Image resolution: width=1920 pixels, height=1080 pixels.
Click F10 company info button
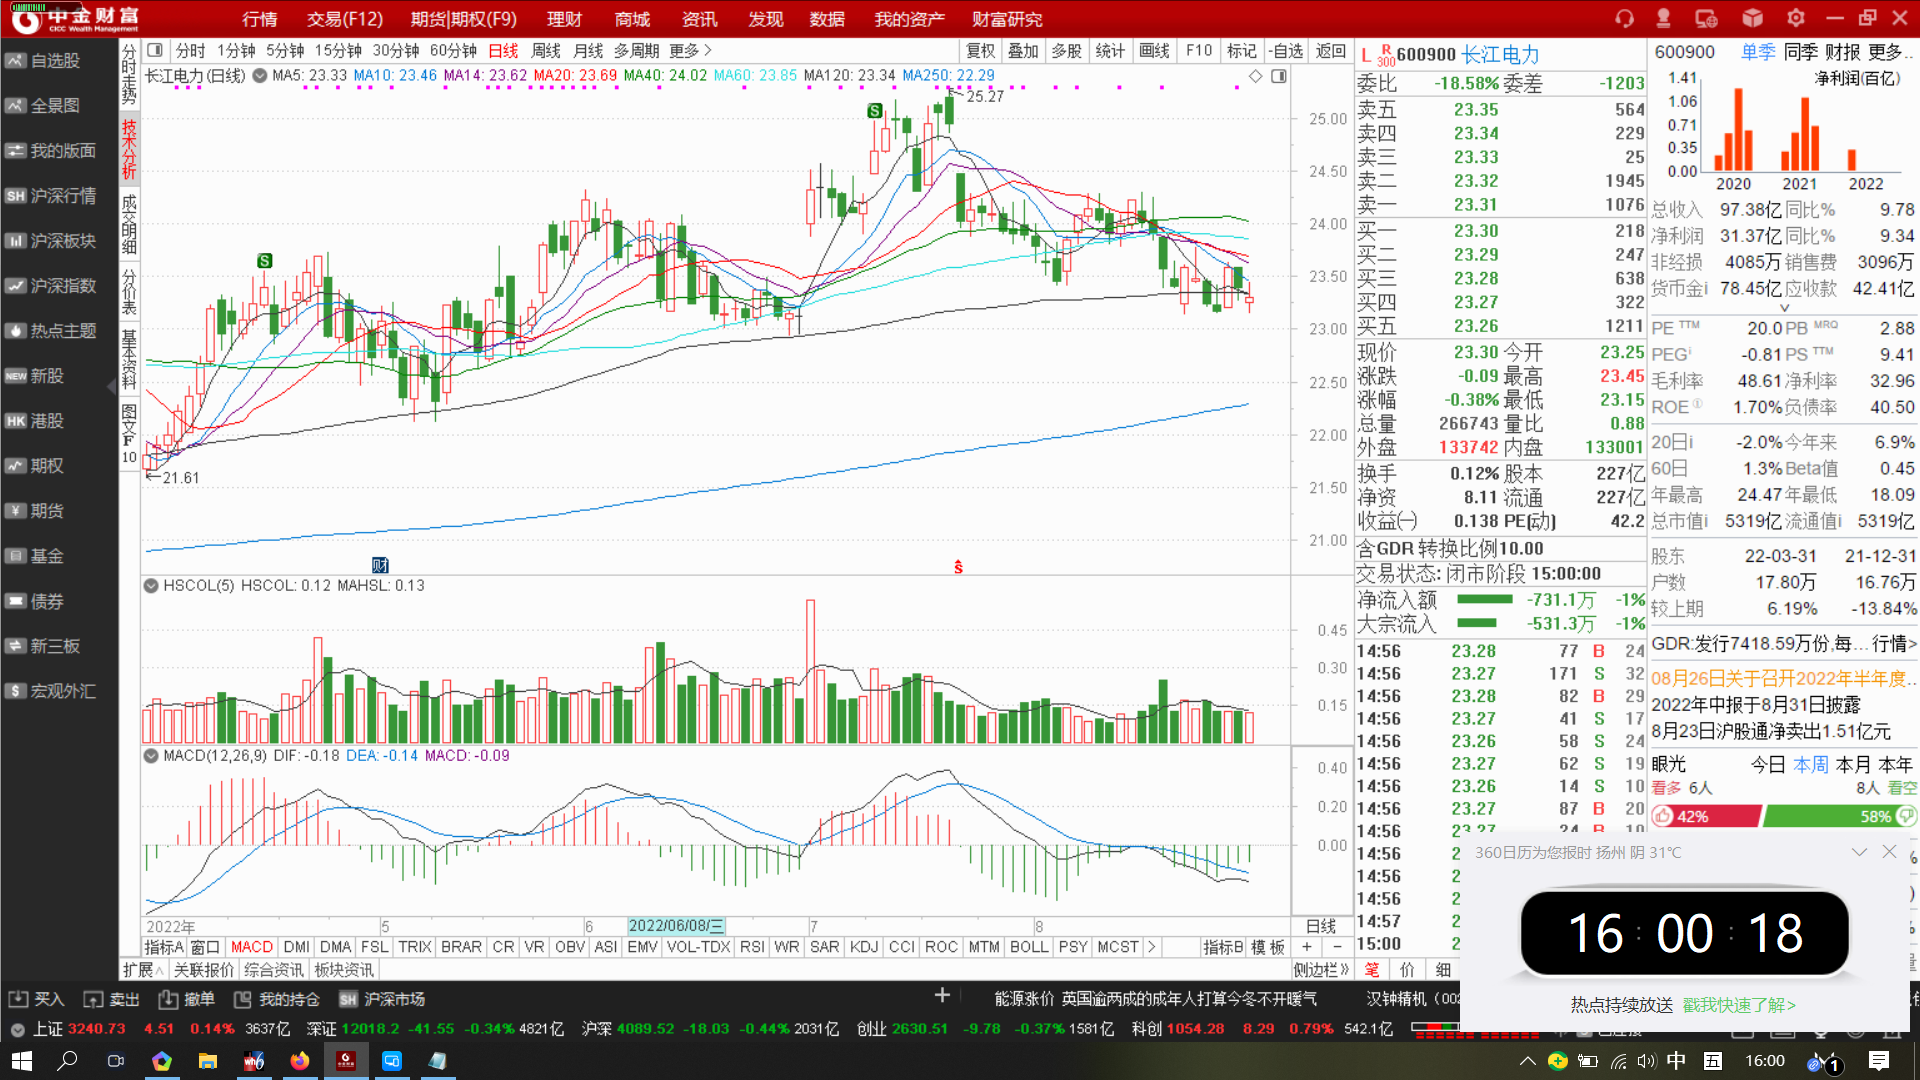click(1199, 51)
